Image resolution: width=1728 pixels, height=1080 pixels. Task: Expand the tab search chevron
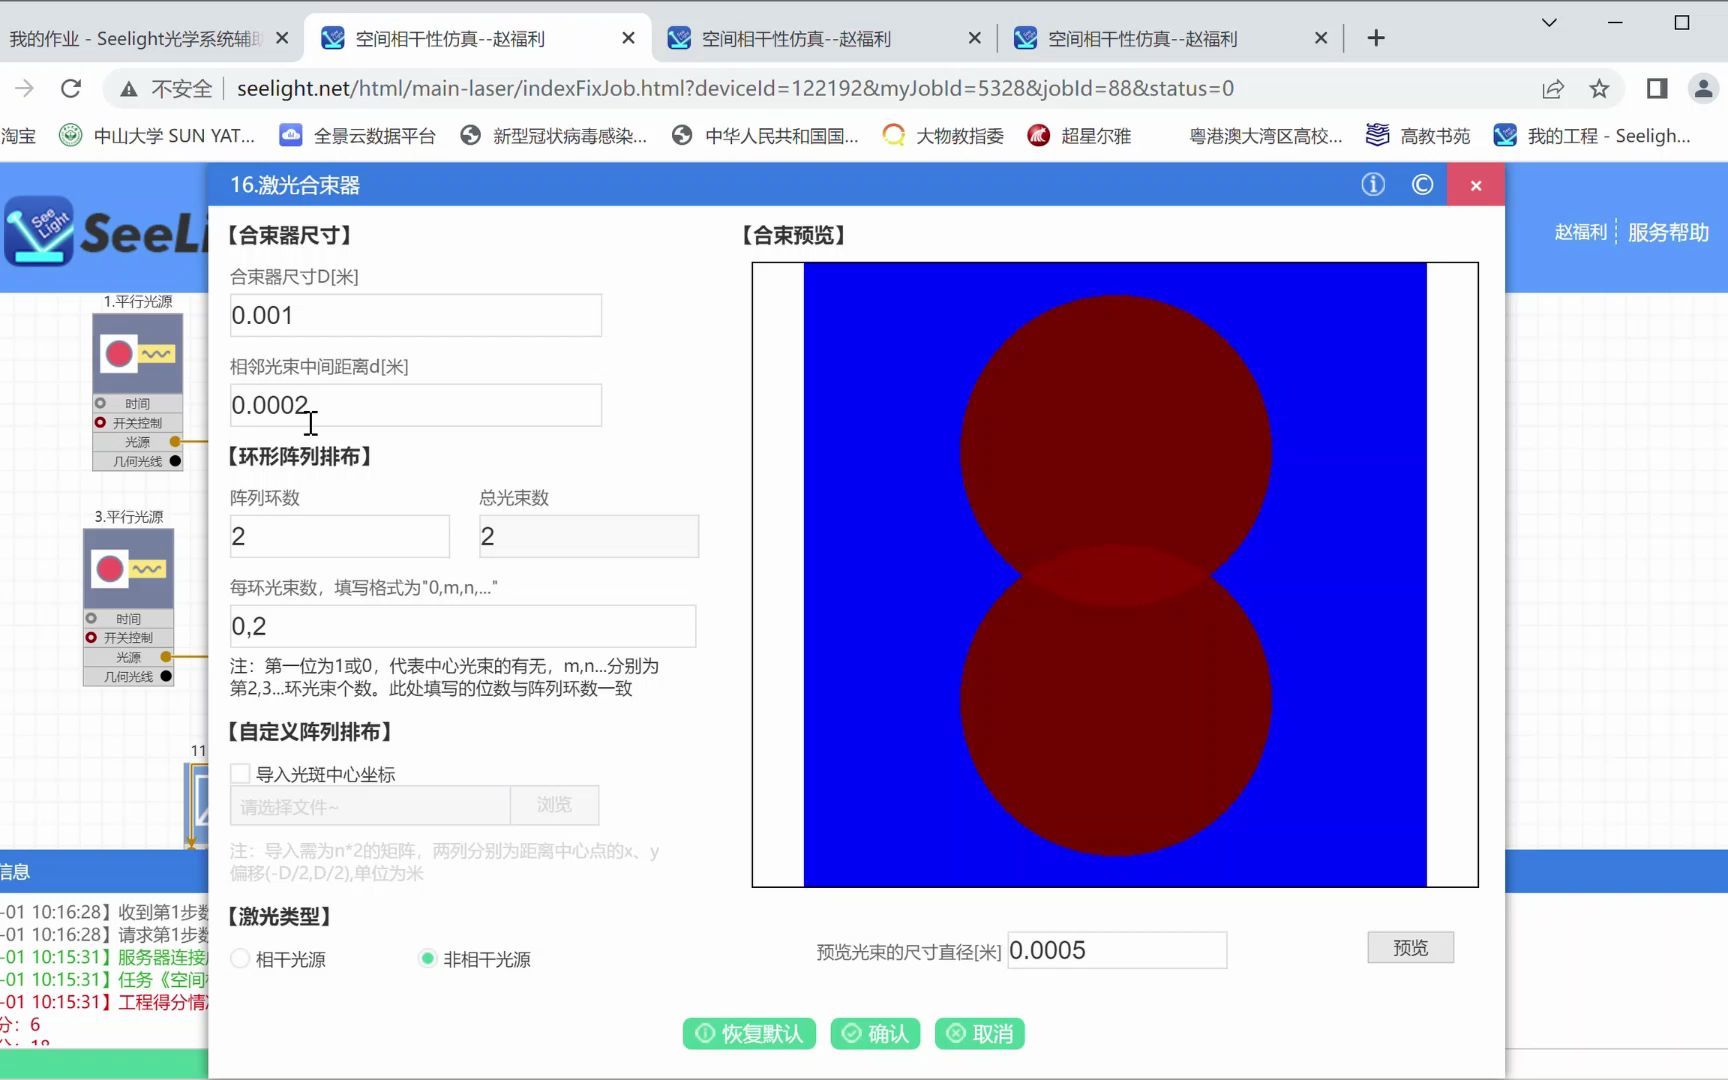click(1549, 22)
